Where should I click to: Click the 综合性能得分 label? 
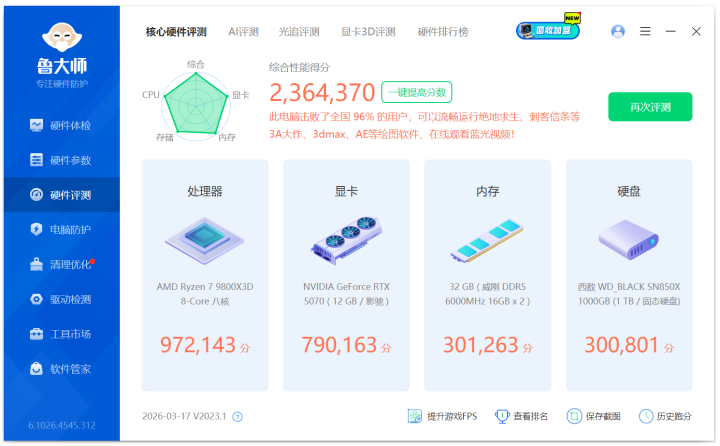(299, 68)
